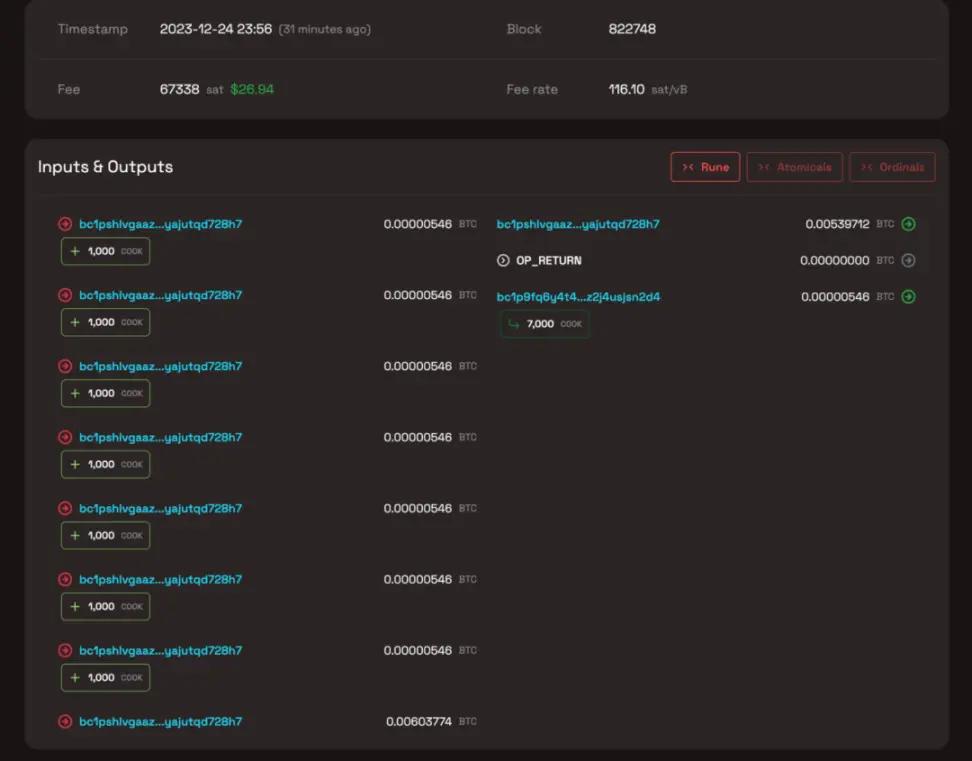Expand the 7,000 COOK rune badge
The width and height of the screenshot is (972, 761).
(x=545, y=324)
